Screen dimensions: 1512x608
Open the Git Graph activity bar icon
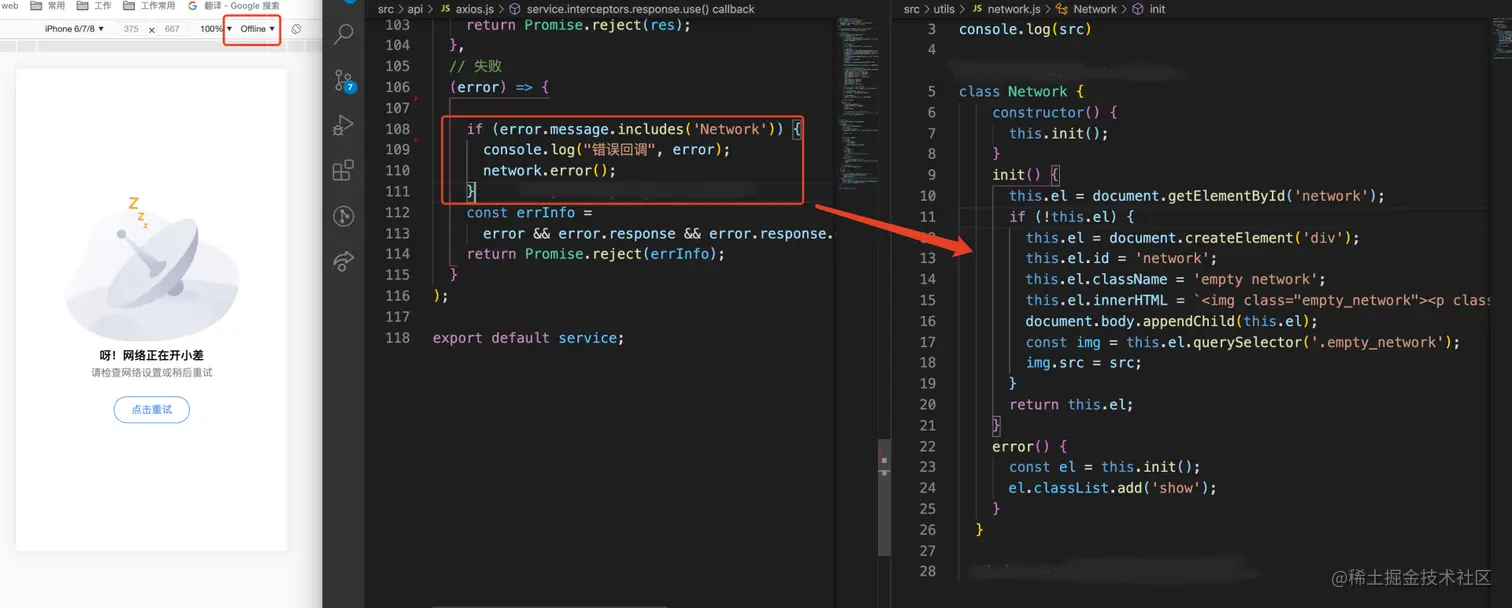343,216
